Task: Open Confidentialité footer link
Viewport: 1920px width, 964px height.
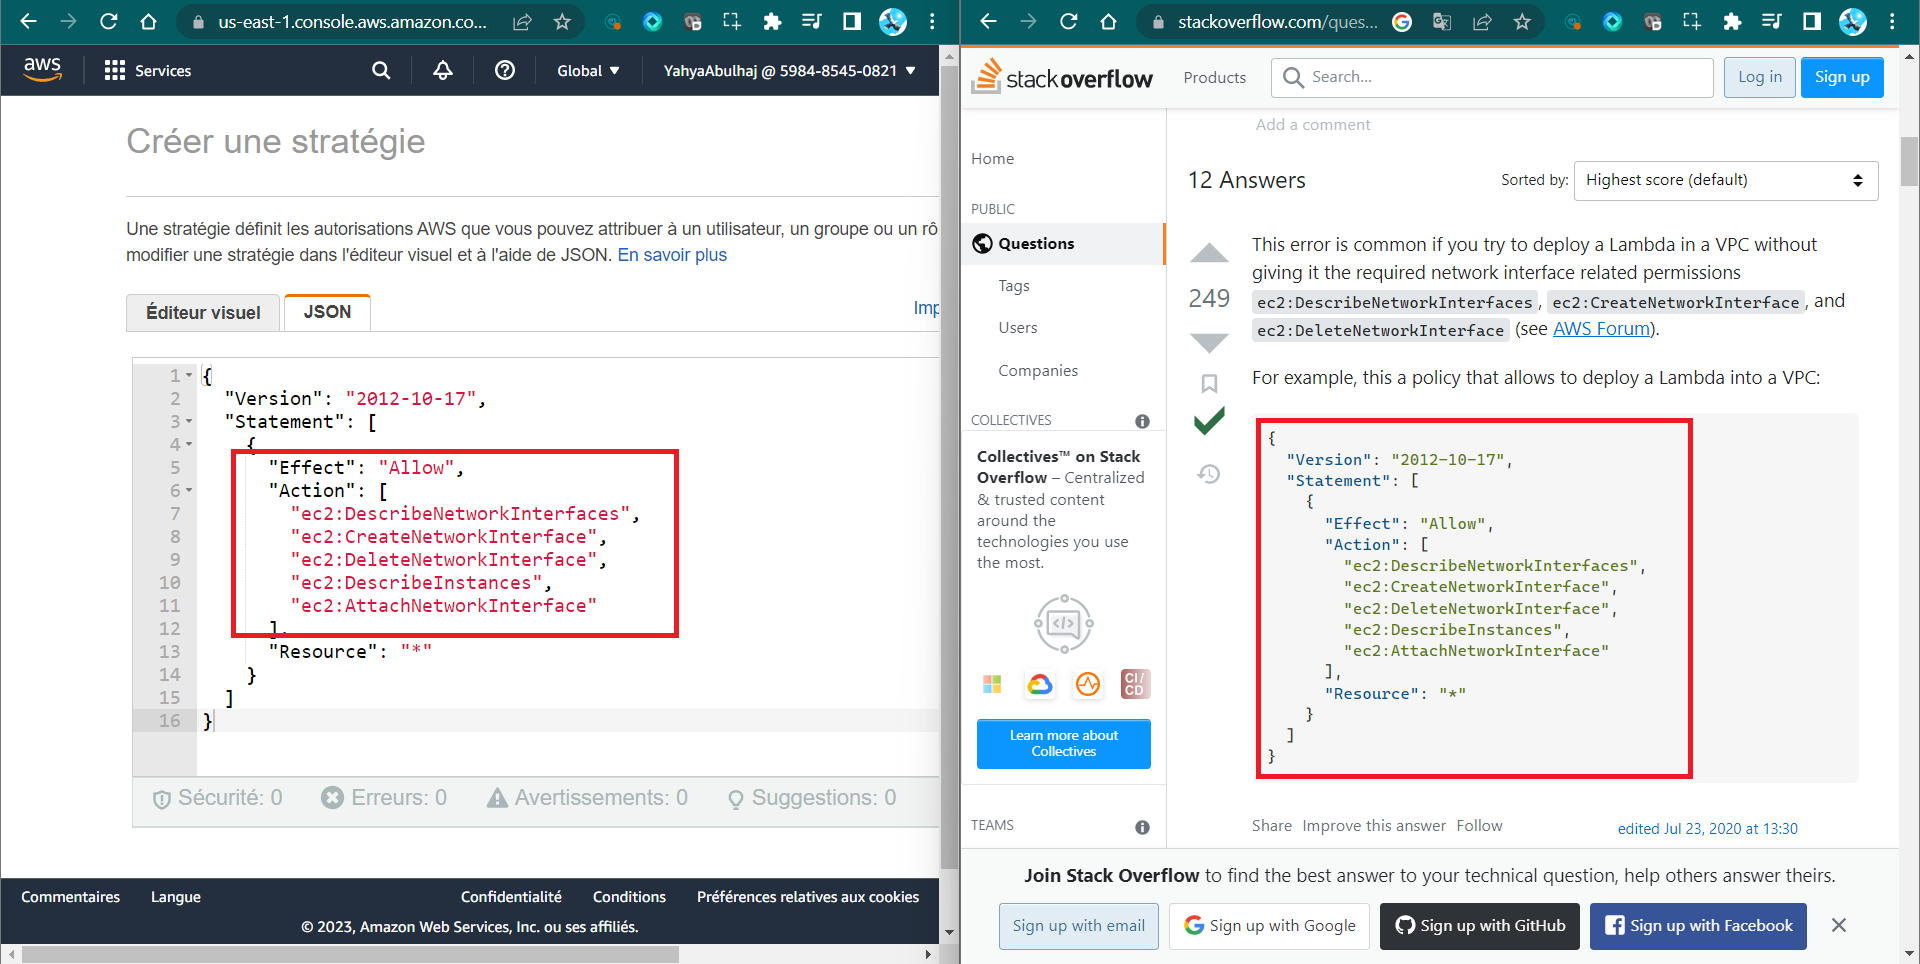Action: pos(511,897)
